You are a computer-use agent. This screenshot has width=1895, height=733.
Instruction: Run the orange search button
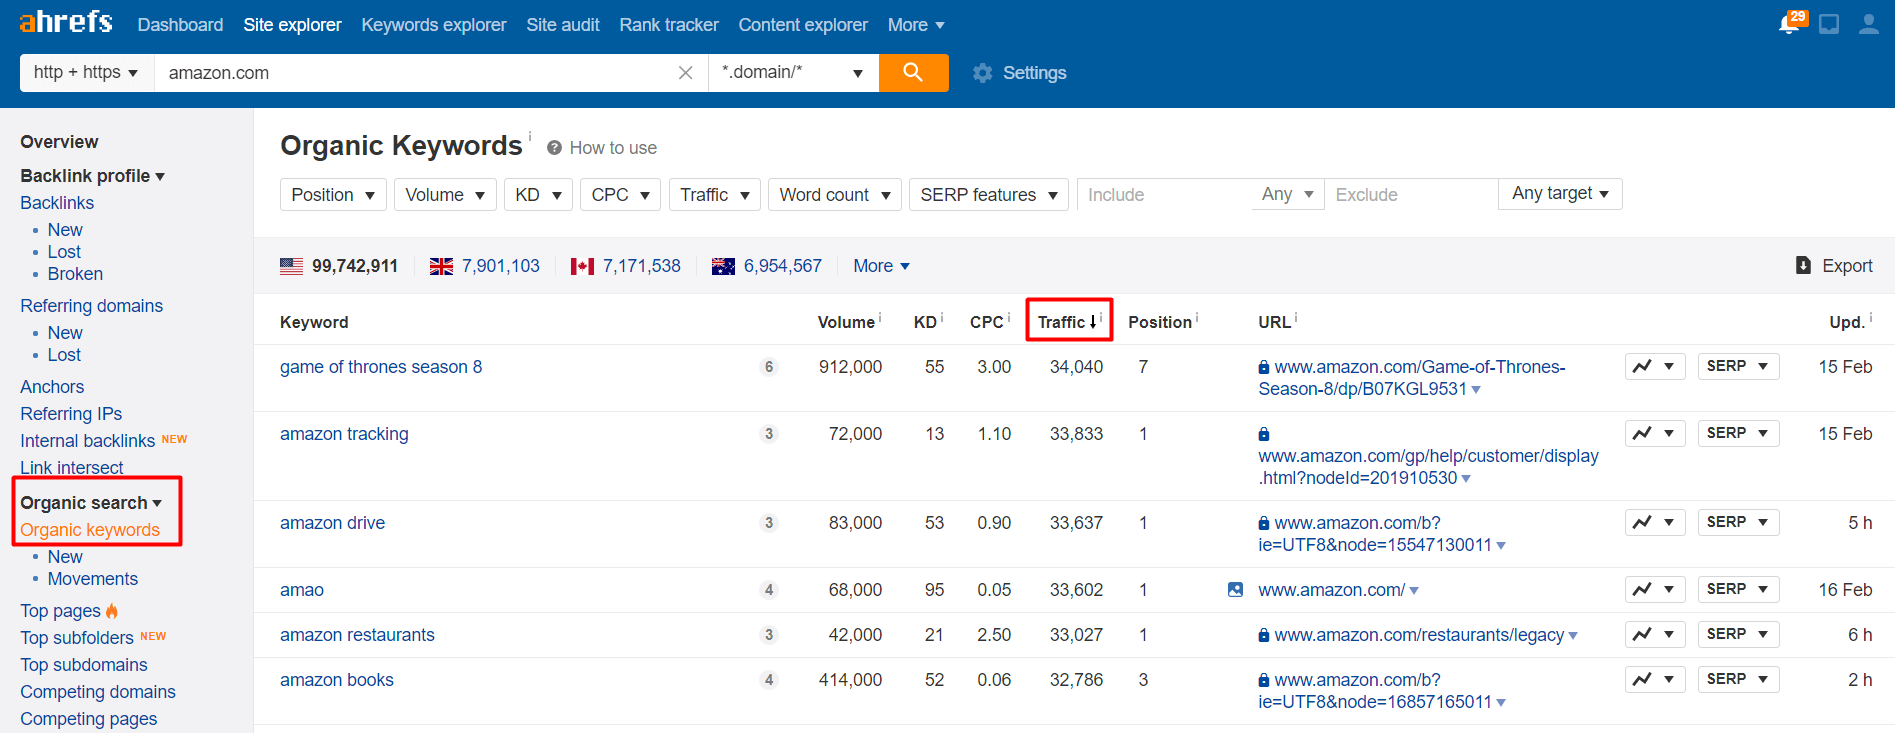click(x=913, y=73)
